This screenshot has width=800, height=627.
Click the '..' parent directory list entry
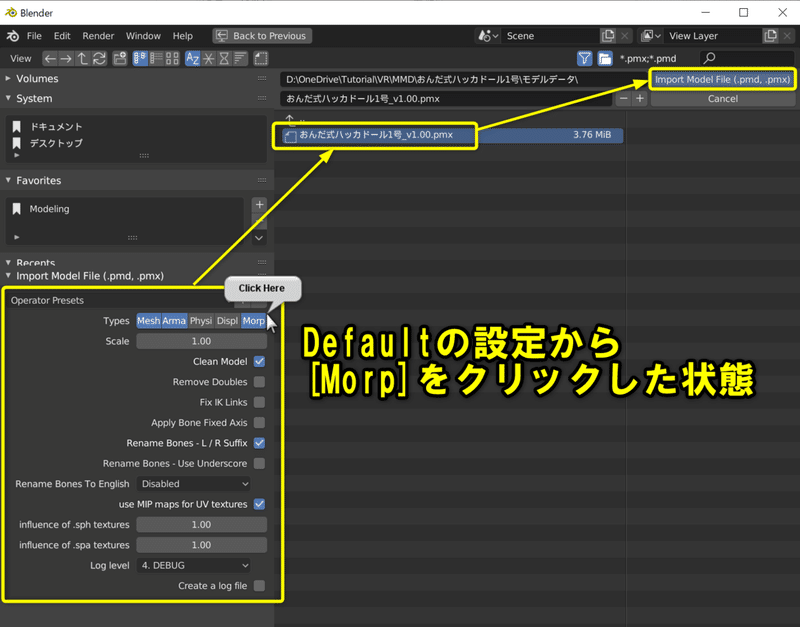click(295, 120)
